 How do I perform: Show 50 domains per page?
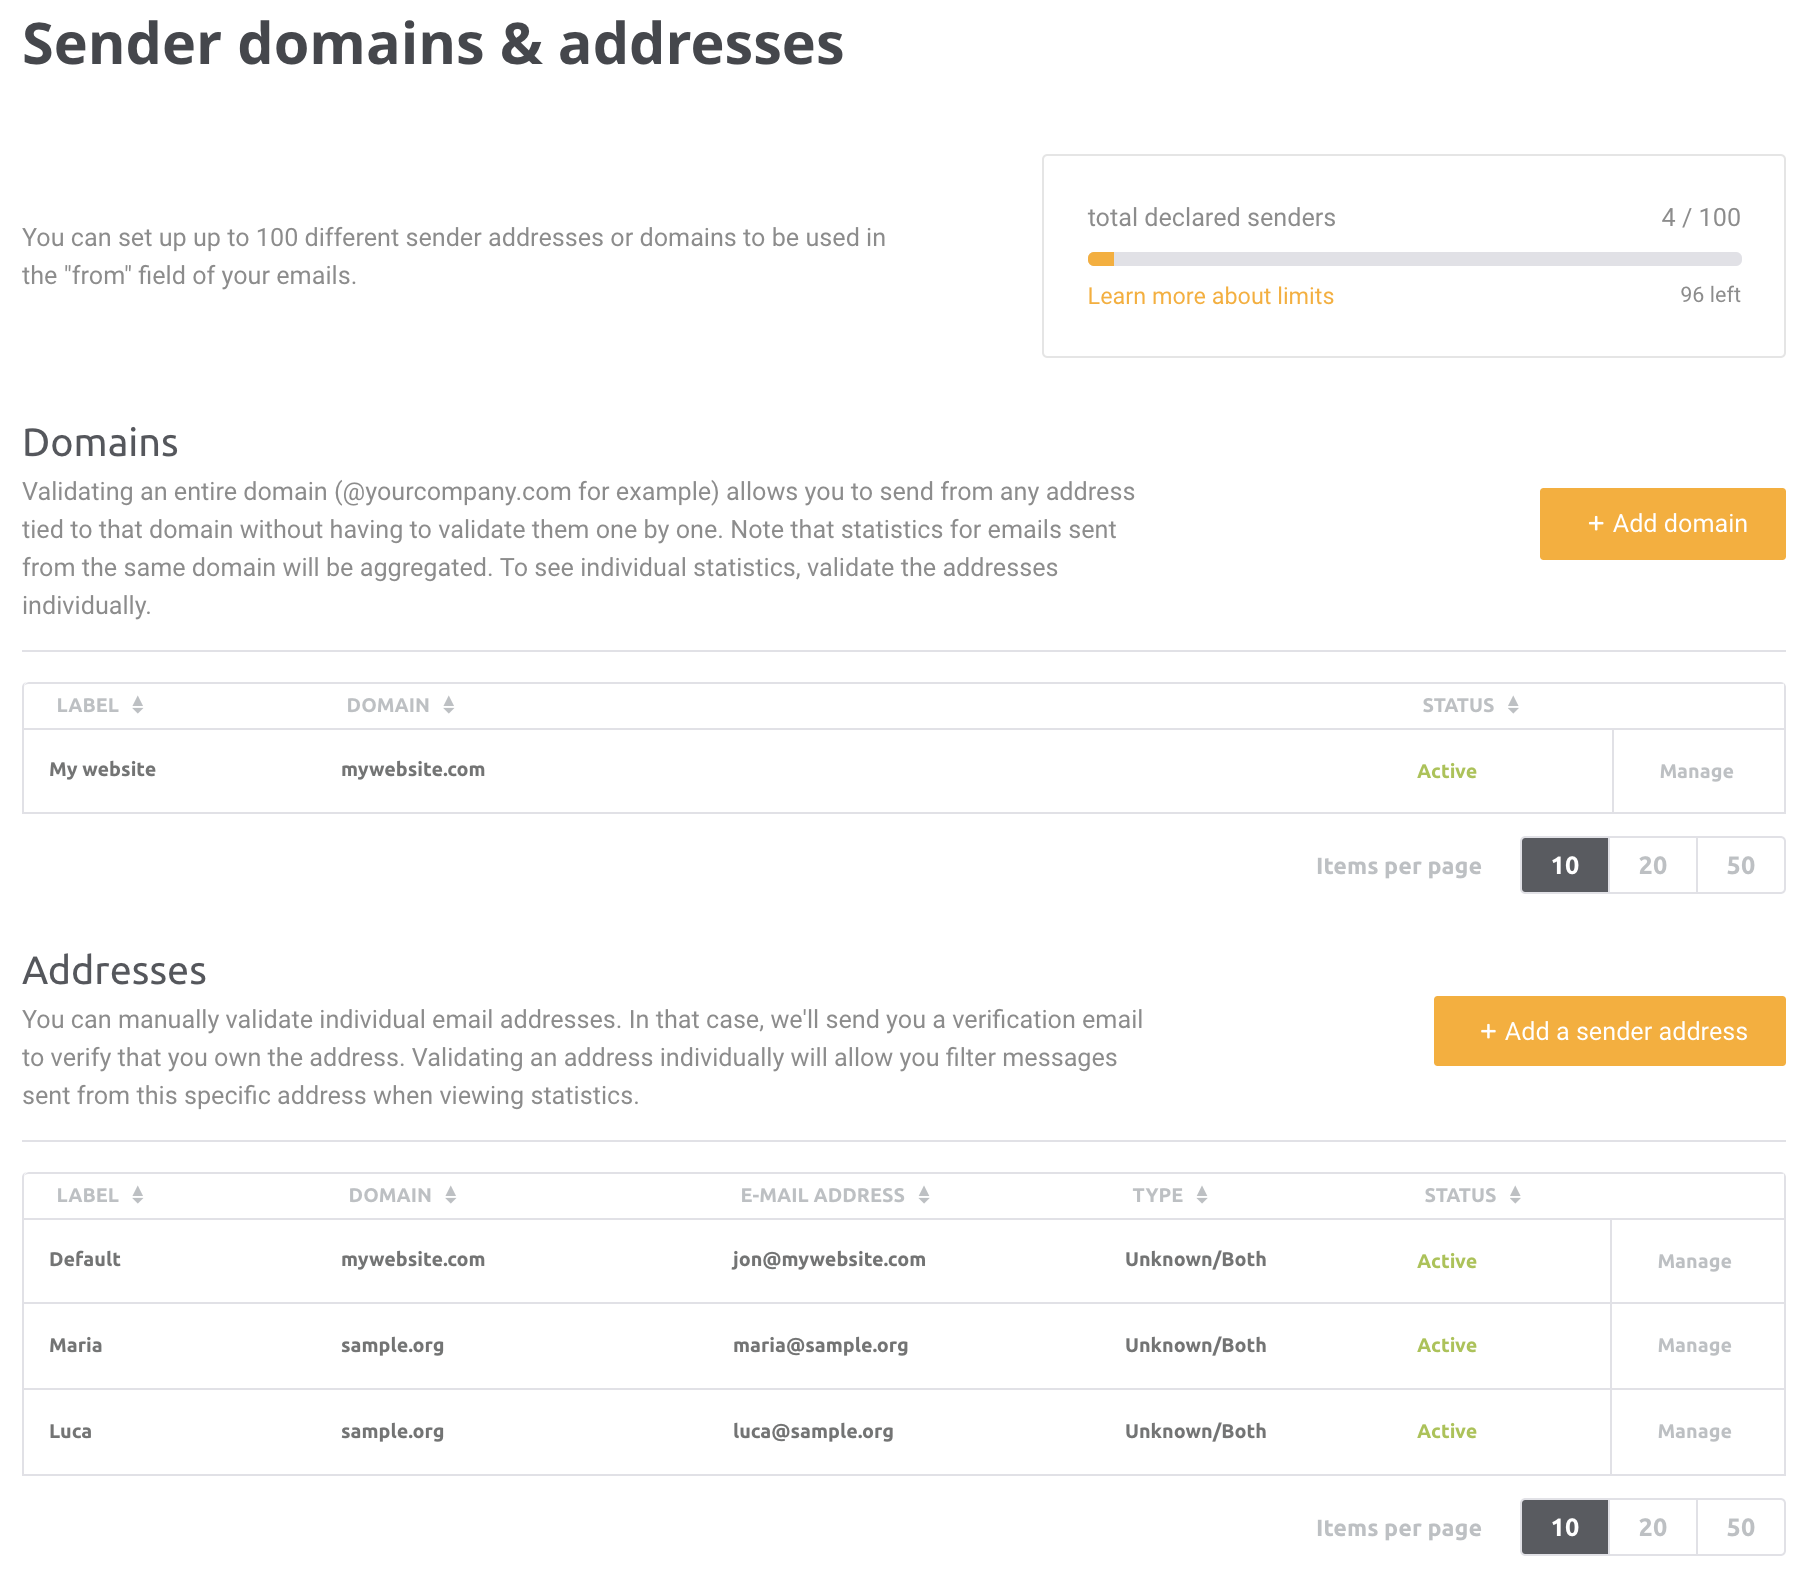pyautogui.click(x=1741, y=865)
